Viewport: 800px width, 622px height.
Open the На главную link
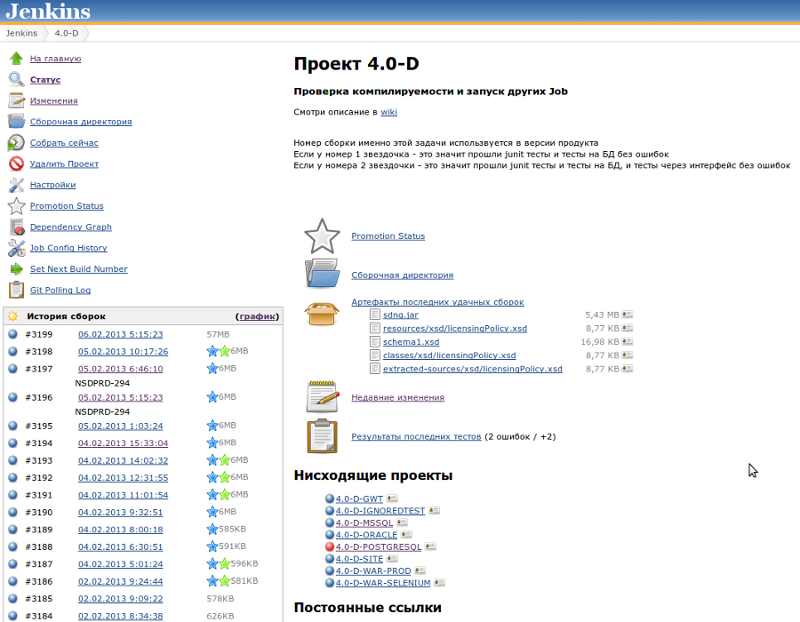(x=55, y=59)
